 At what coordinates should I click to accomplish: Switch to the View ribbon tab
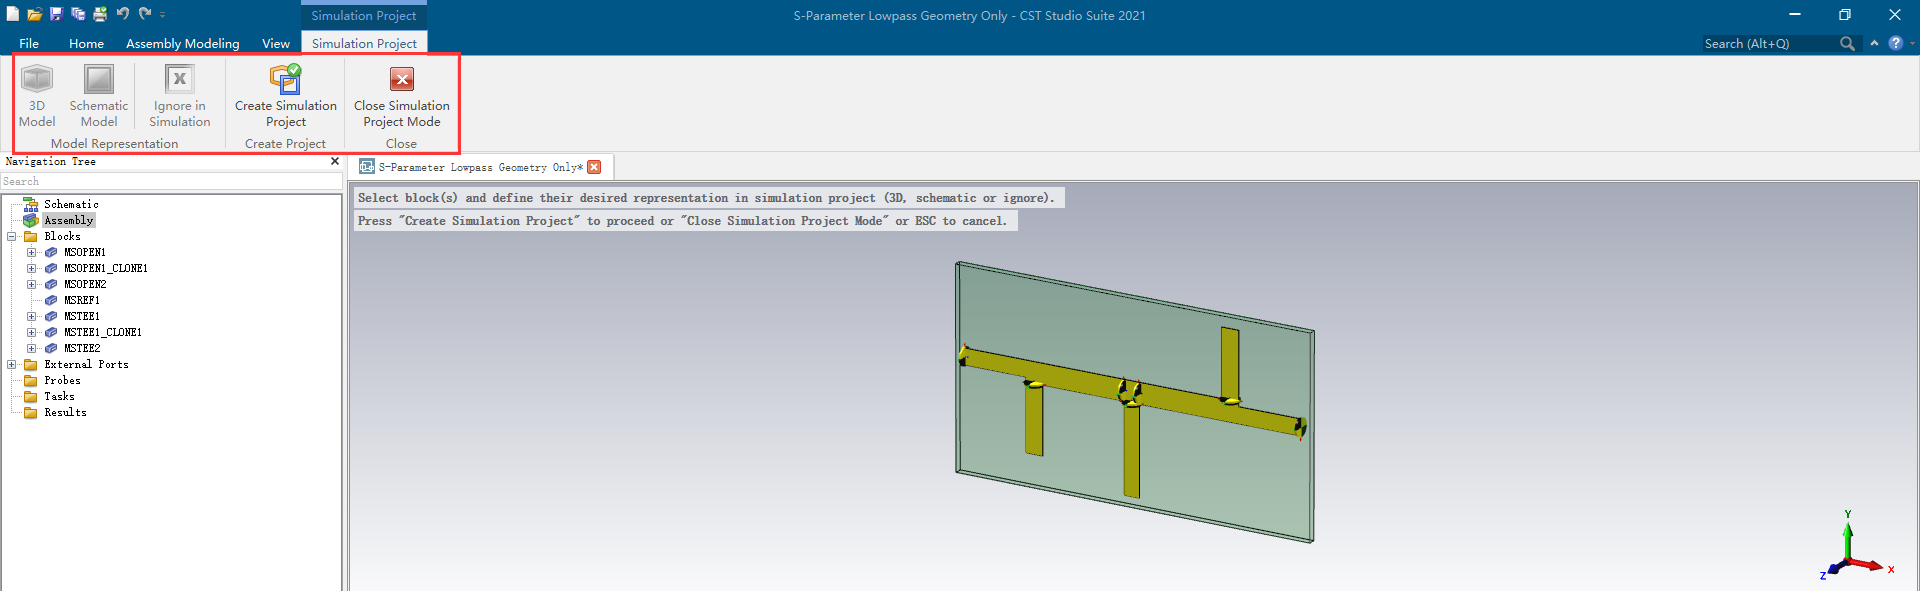tap(276, 43)
